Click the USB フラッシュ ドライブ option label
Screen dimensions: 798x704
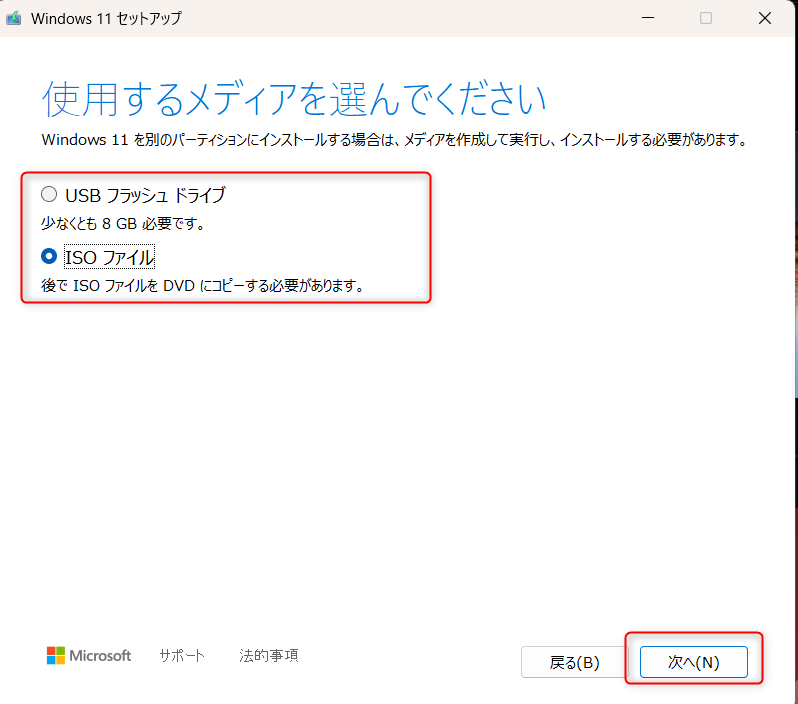(x=145, y=195)
